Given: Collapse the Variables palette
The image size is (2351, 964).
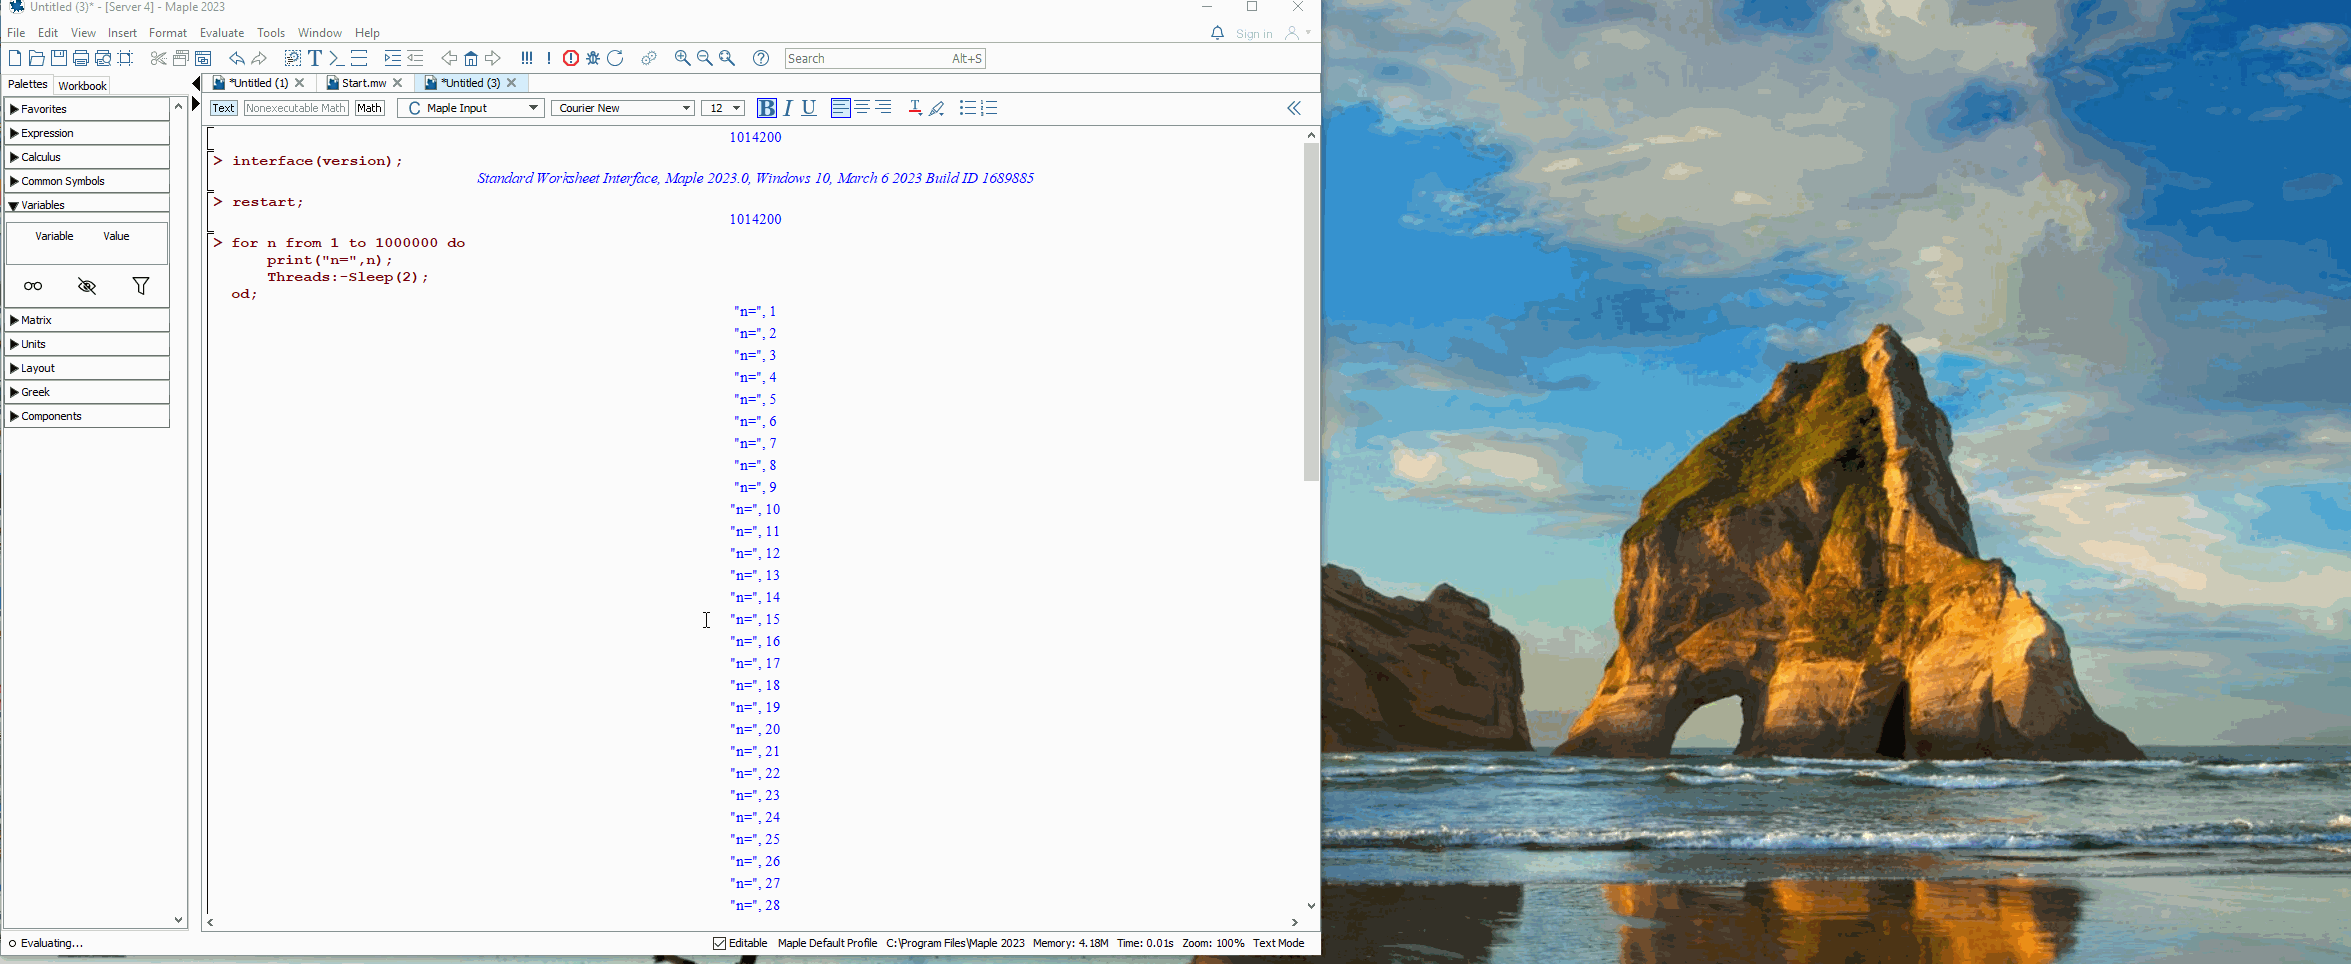Looking at the screenshot, I should tap(87, 205).
